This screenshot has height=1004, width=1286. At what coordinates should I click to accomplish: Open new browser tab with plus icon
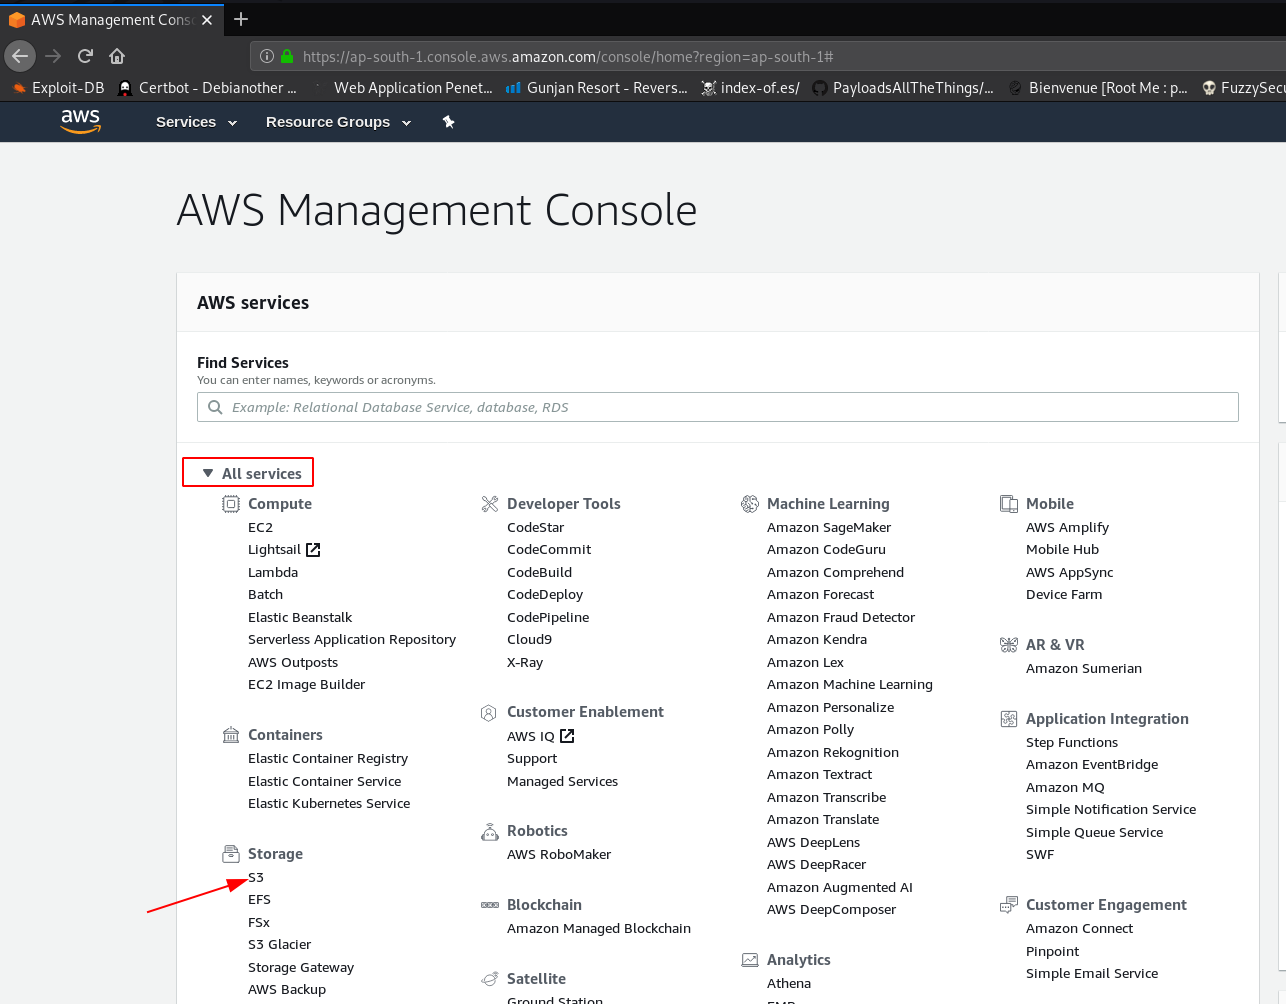[241, 19]
